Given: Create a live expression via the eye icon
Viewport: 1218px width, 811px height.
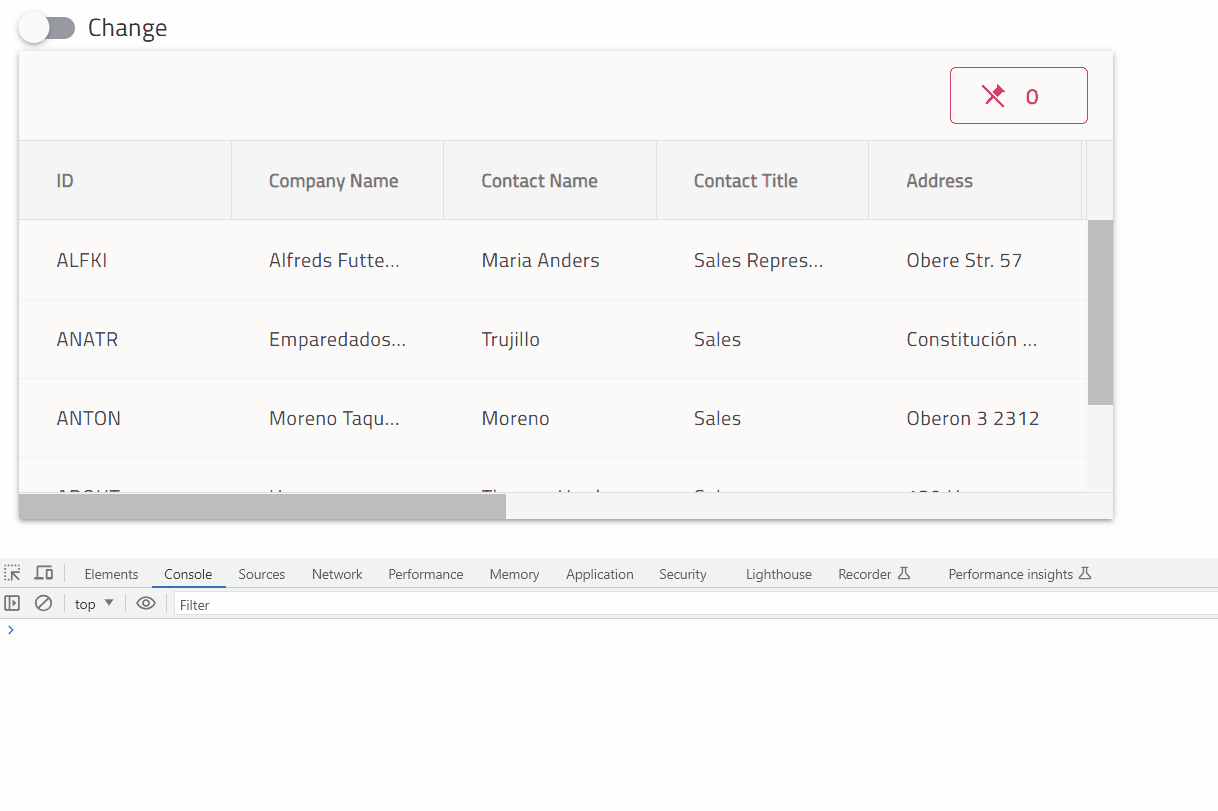Looking at the screenshot, I should pos(145,603).
